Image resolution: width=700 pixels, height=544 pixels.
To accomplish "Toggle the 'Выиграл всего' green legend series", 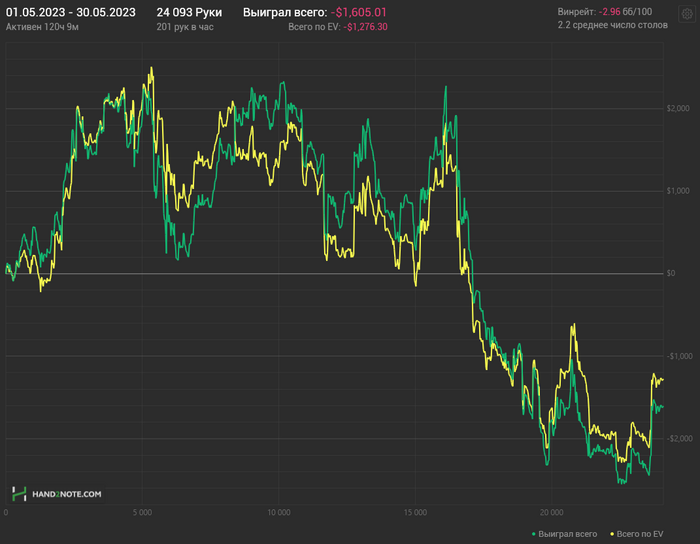I will (x=564, y=534).
